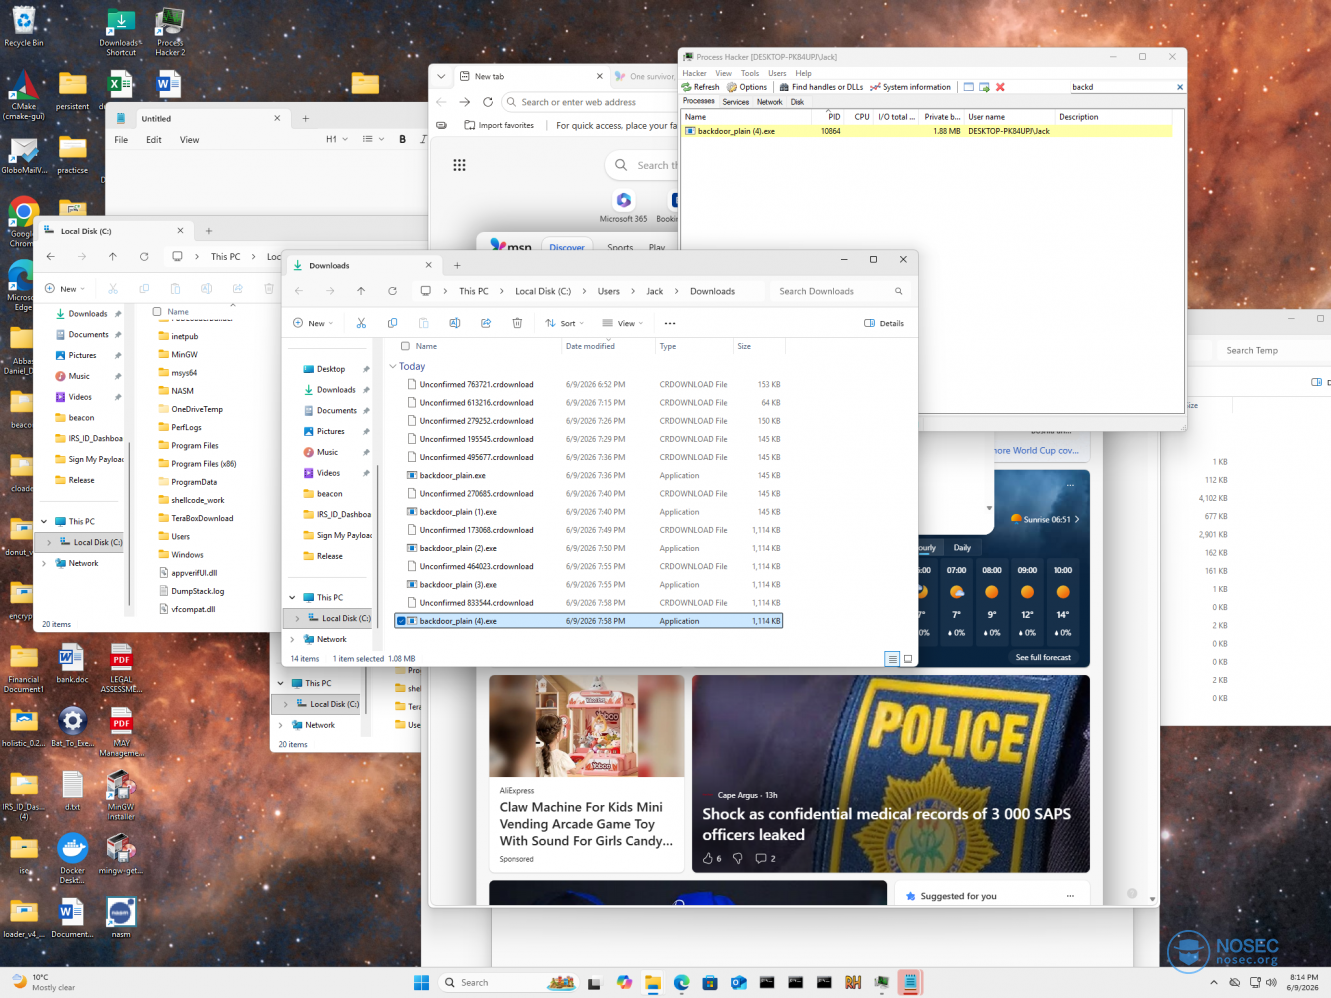Click the Cut icon in Downloads toolbar
Viewport: 1331px width, 998px height.
click(x=361, y=323)
